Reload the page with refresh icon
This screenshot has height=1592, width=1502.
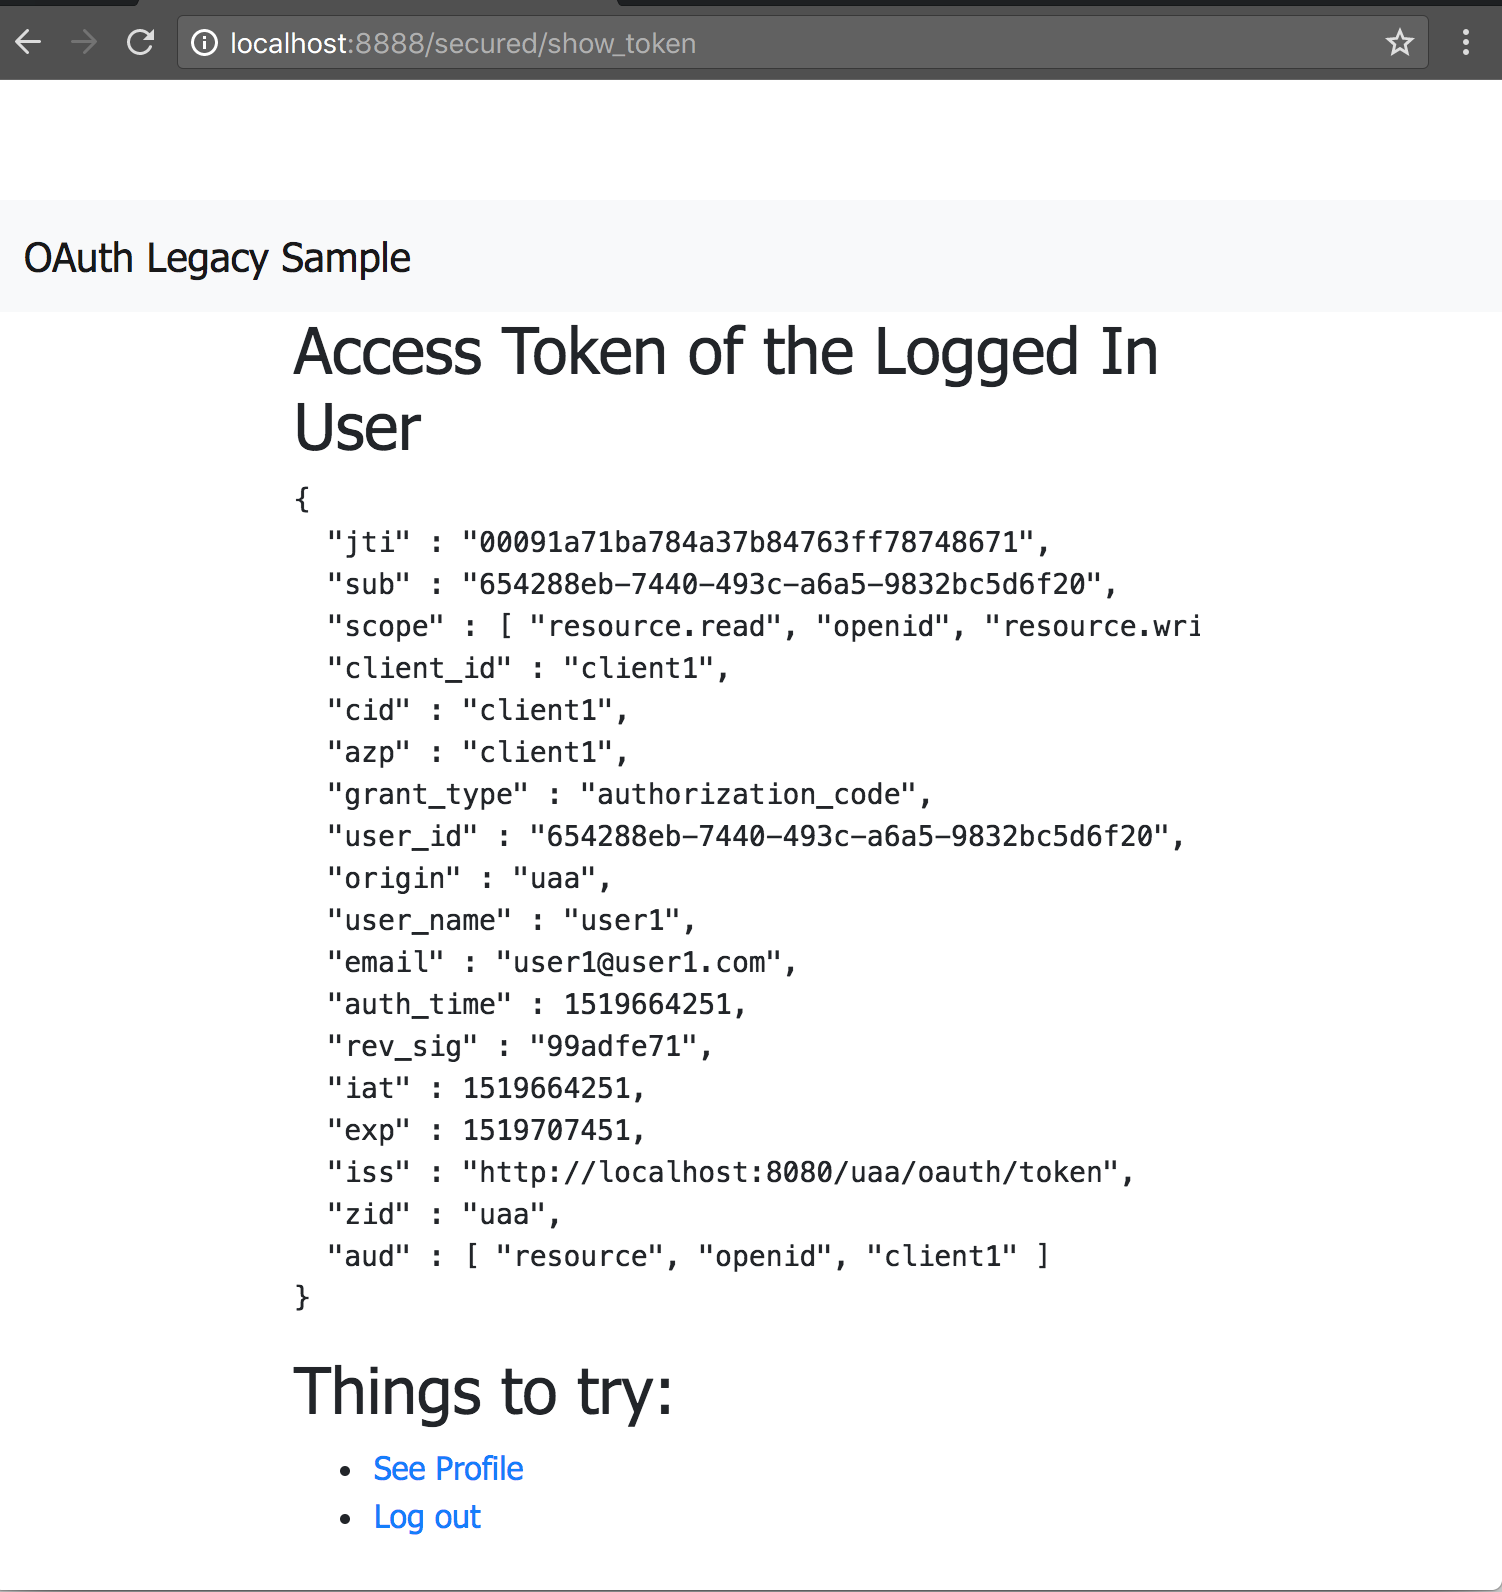tap(140, 42)
